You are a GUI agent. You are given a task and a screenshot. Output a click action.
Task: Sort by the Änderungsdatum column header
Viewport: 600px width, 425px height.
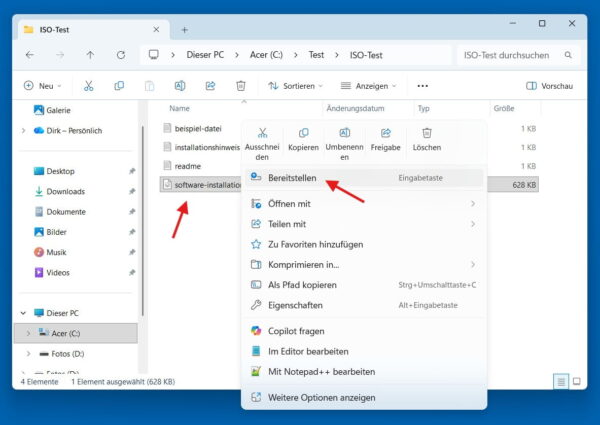point(355,108)
